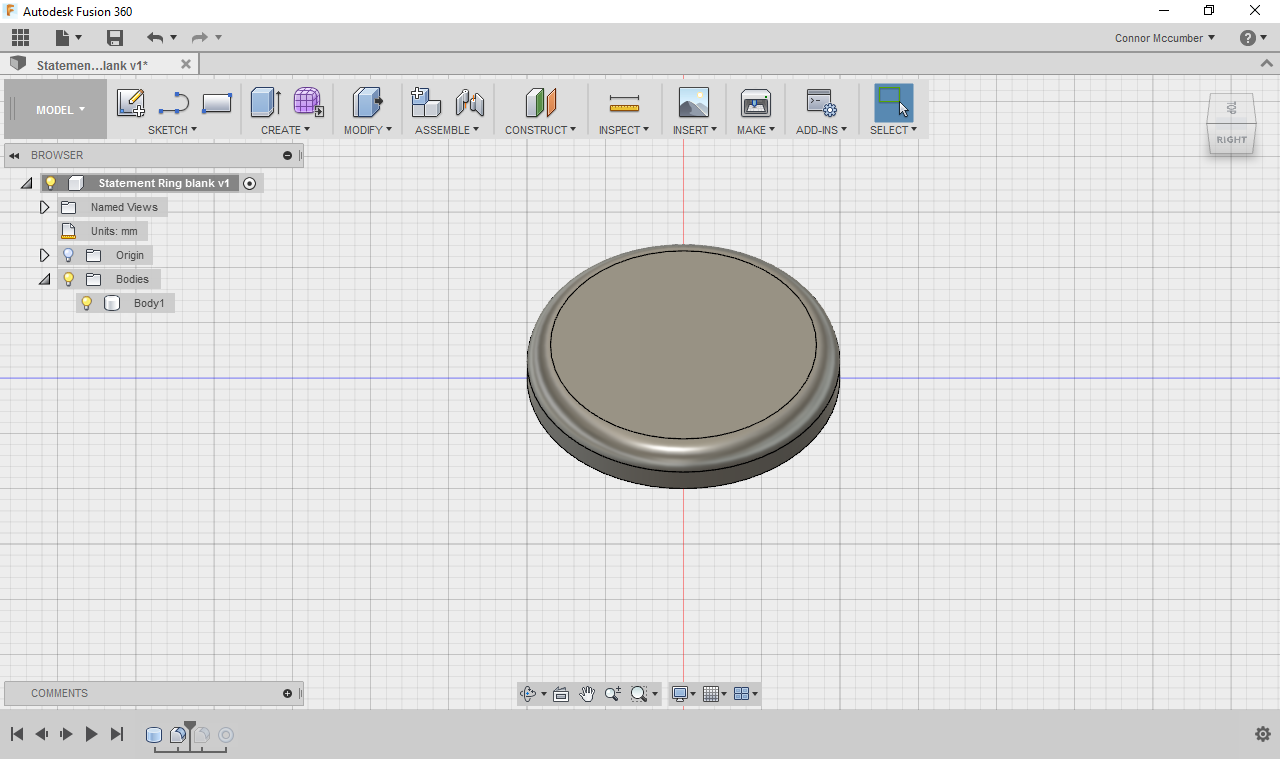Open the data panel grid icon
The width and height of the screenshot is (1280, 759).
pos(21,38)
